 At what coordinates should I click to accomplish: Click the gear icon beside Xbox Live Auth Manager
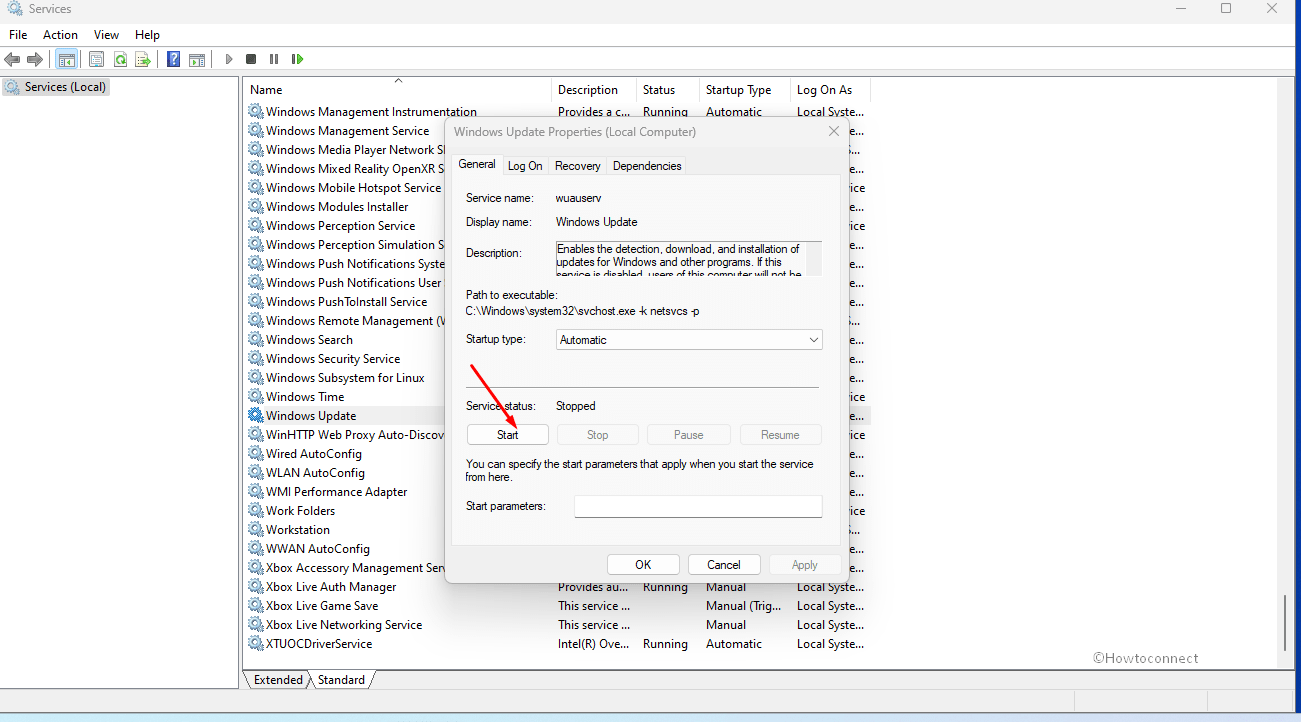(x=256, y=587)
